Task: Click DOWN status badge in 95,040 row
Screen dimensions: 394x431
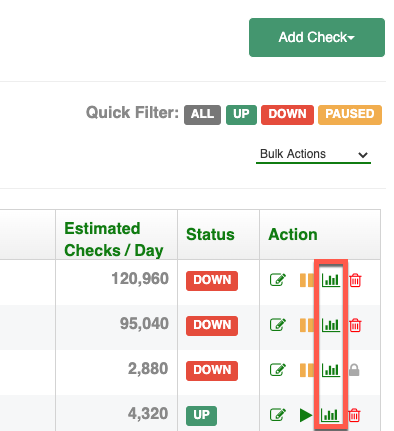Action: pyautogui.click(x=212, y=326)
